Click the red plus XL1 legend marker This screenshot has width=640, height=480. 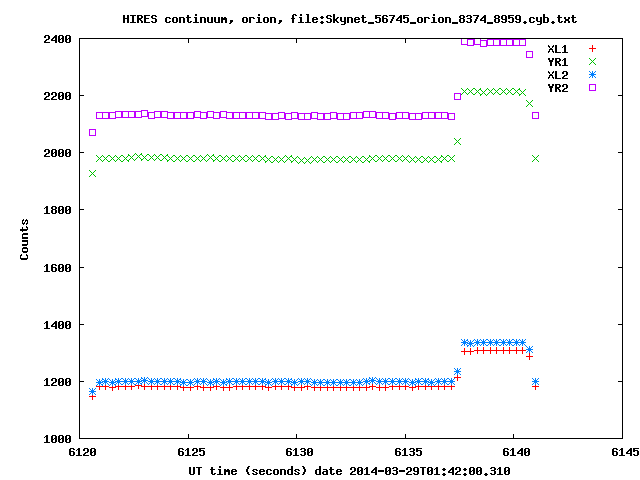pyautogui.click(x=592, y=49)
